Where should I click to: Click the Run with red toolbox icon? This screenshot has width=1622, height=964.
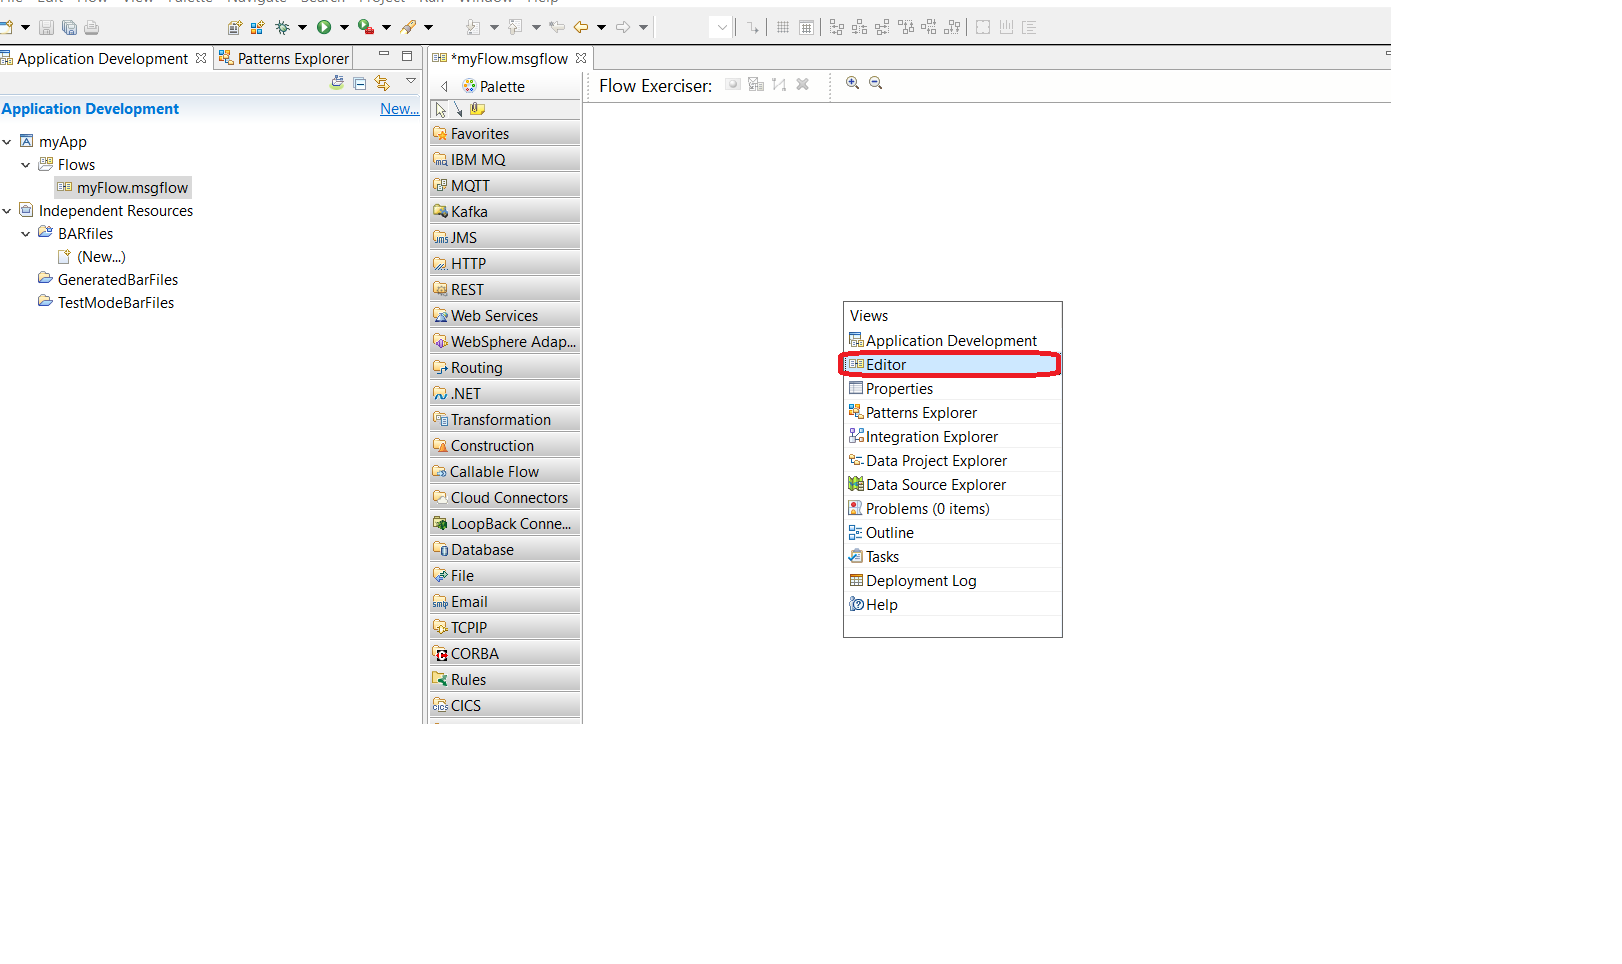(x=366, y=27)
